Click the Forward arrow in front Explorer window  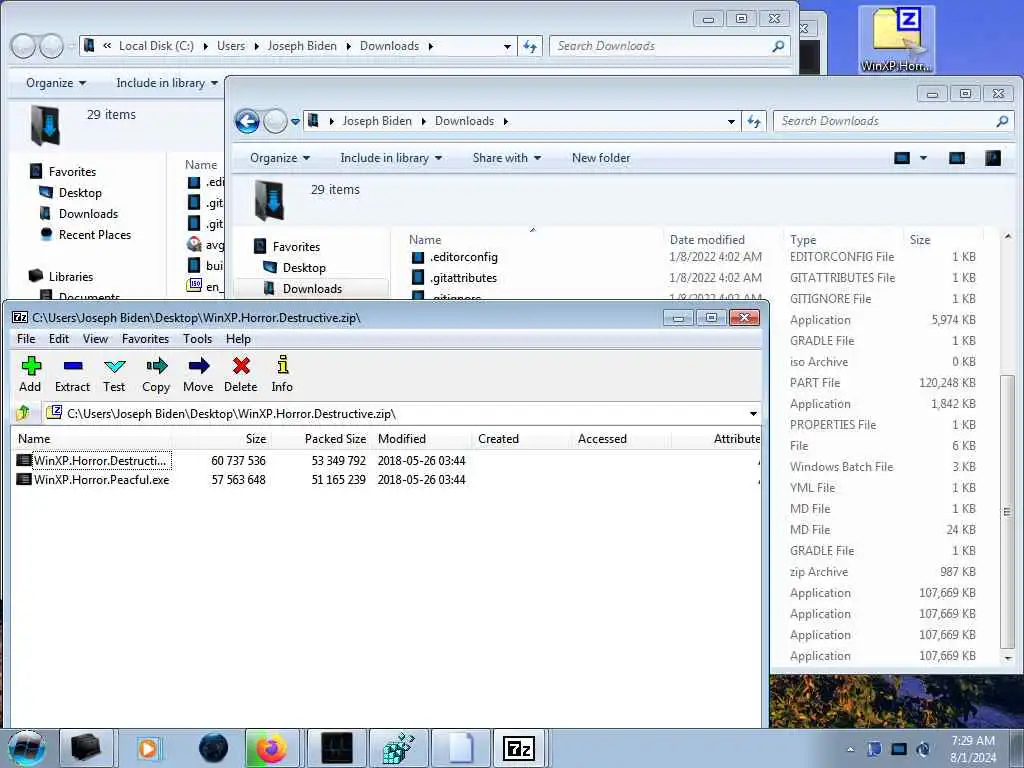[275, 121]
